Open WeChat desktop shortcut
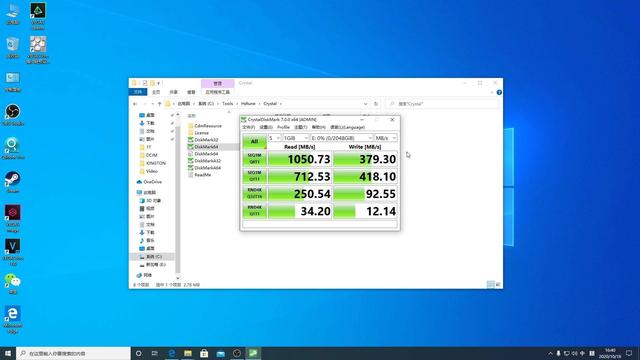 pos(13,284)
